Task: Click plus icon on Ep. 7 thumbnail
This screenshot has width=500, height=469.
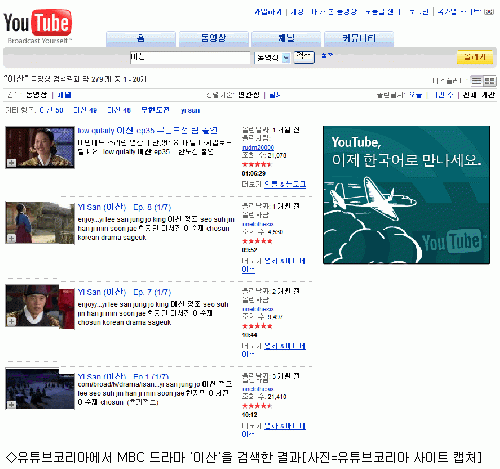Action: pyautogui.click(x=12, y=321)
